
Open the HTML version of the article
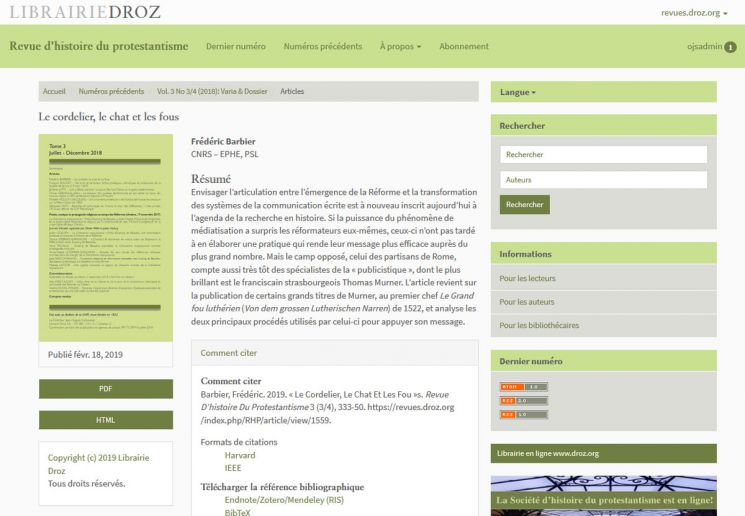(x=105, y=420)
